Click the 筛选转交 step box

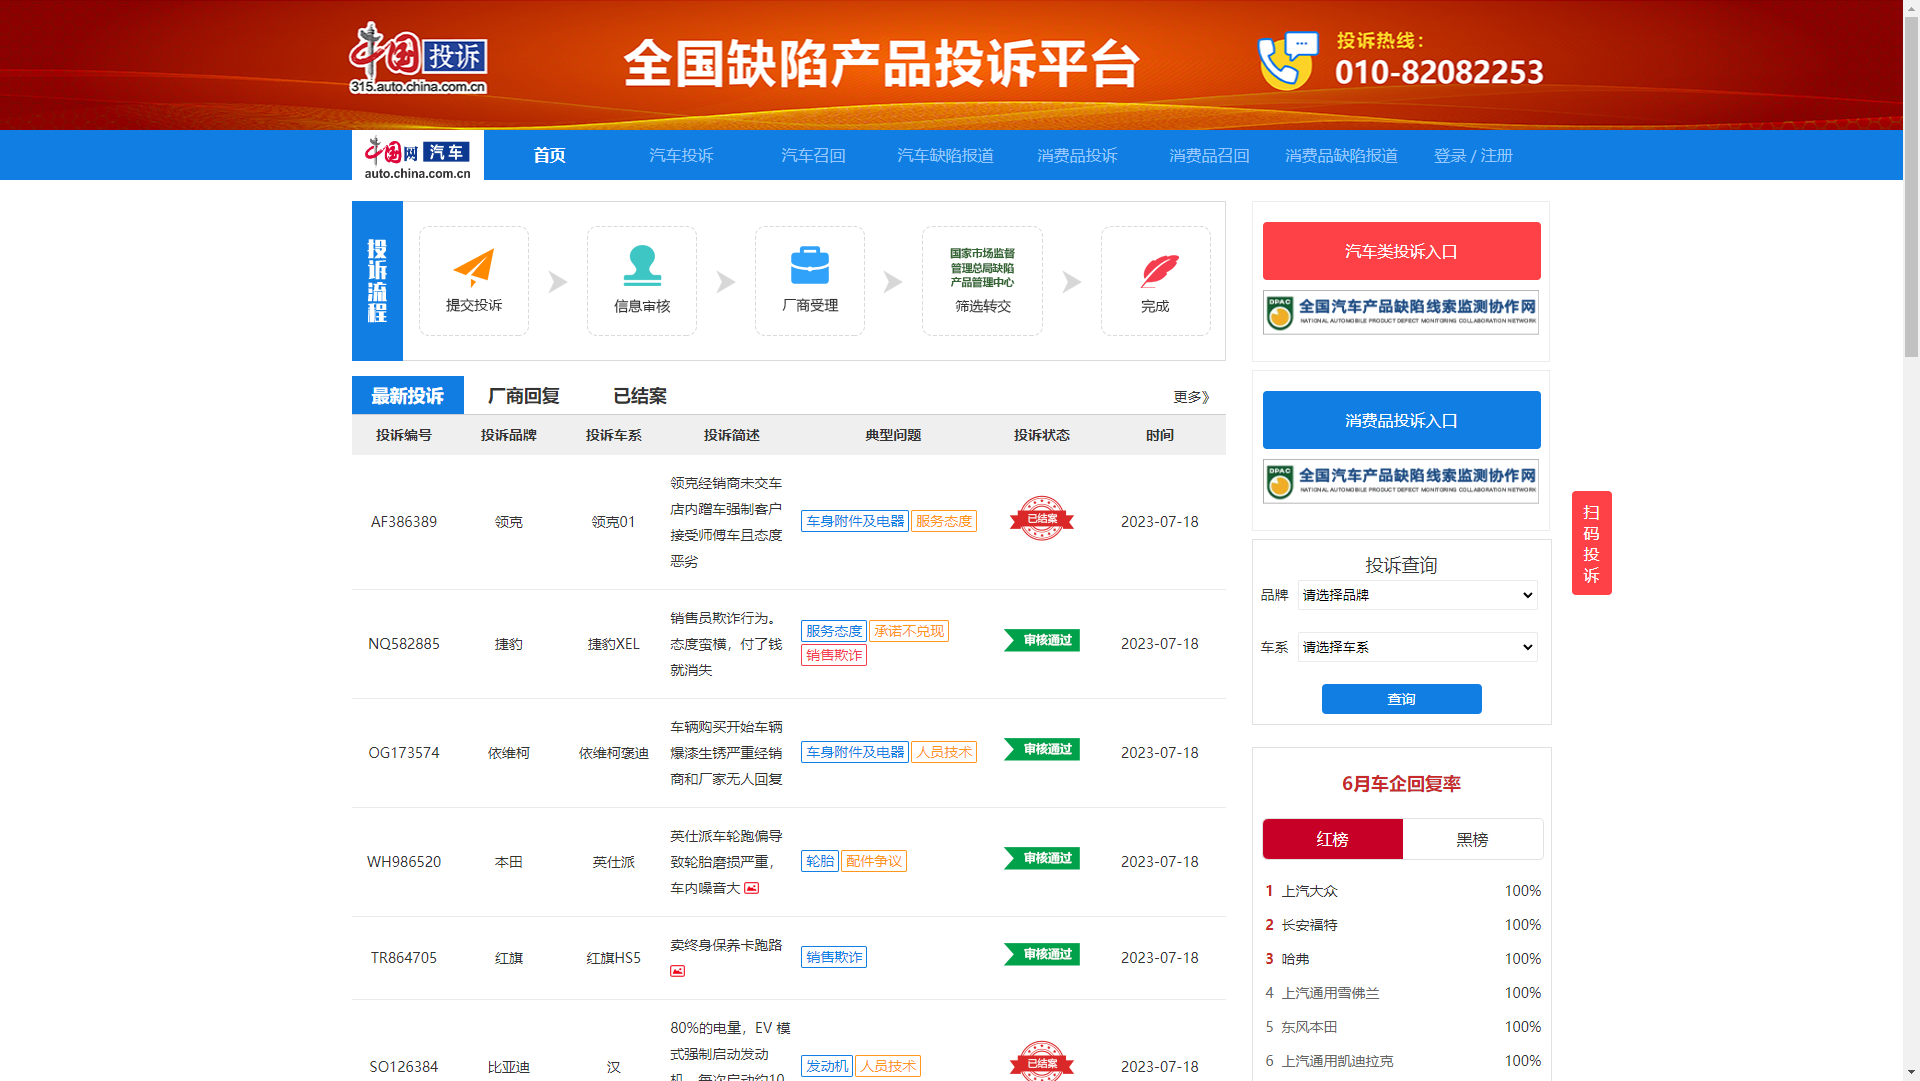(x=982, y=281)
